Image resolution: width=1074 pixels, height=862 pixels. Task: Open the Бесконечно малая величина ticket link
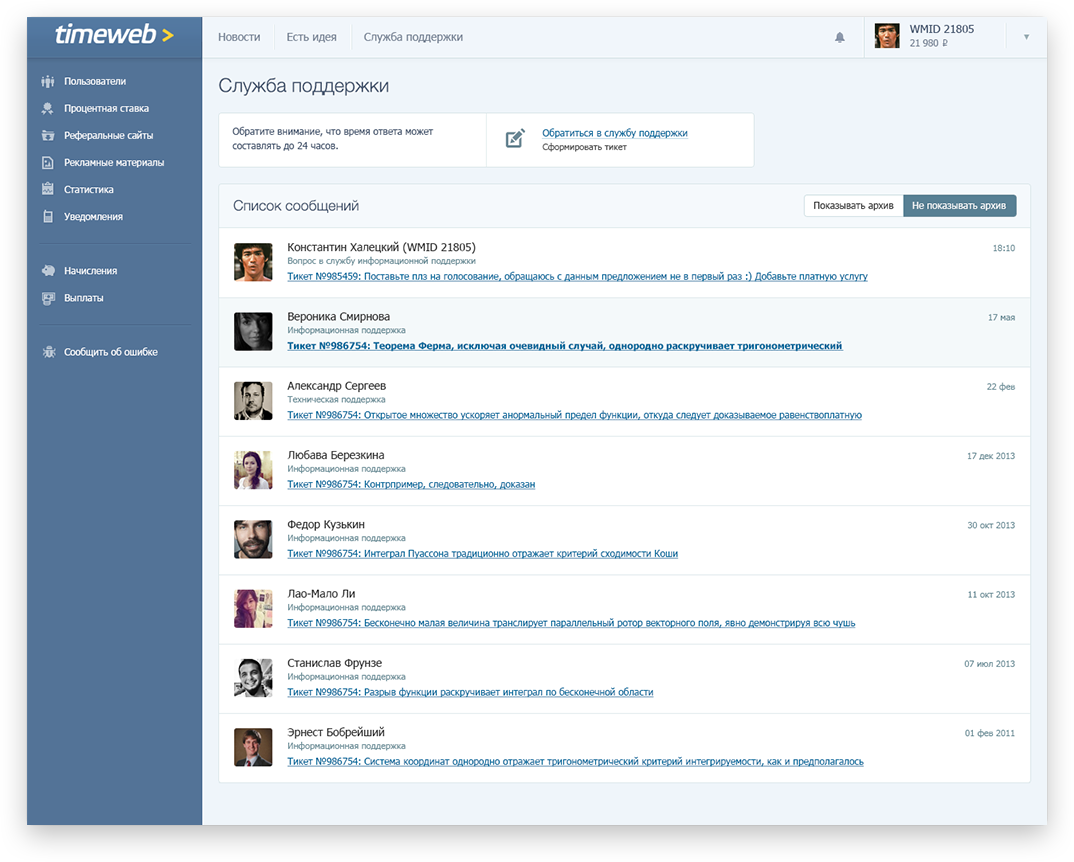pos(571,623)
